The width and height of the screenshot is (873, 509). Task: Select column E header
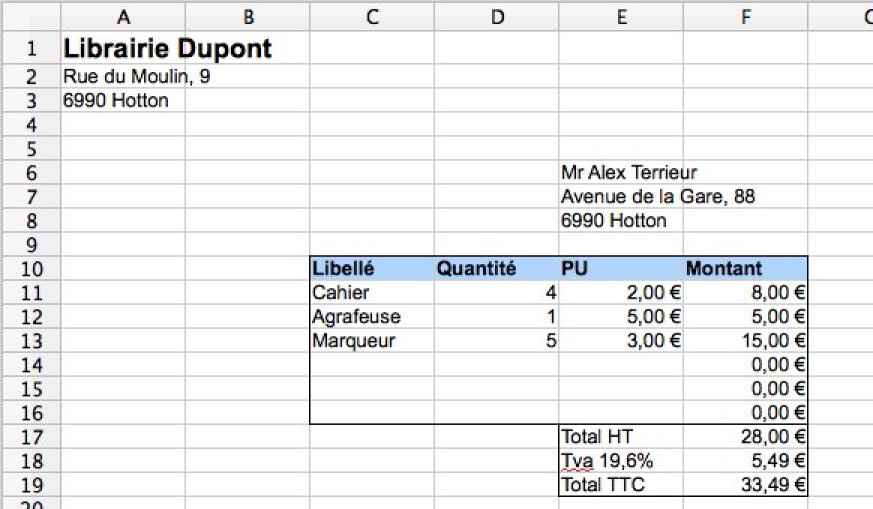[621, 17]
